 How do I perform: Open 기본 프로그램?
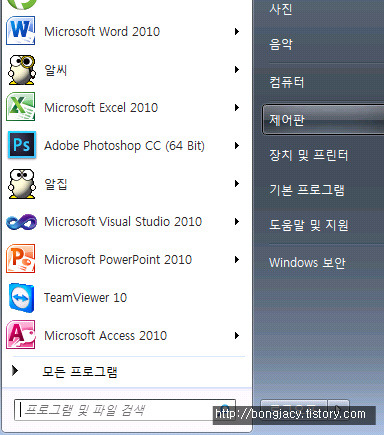tap(307, 190)
